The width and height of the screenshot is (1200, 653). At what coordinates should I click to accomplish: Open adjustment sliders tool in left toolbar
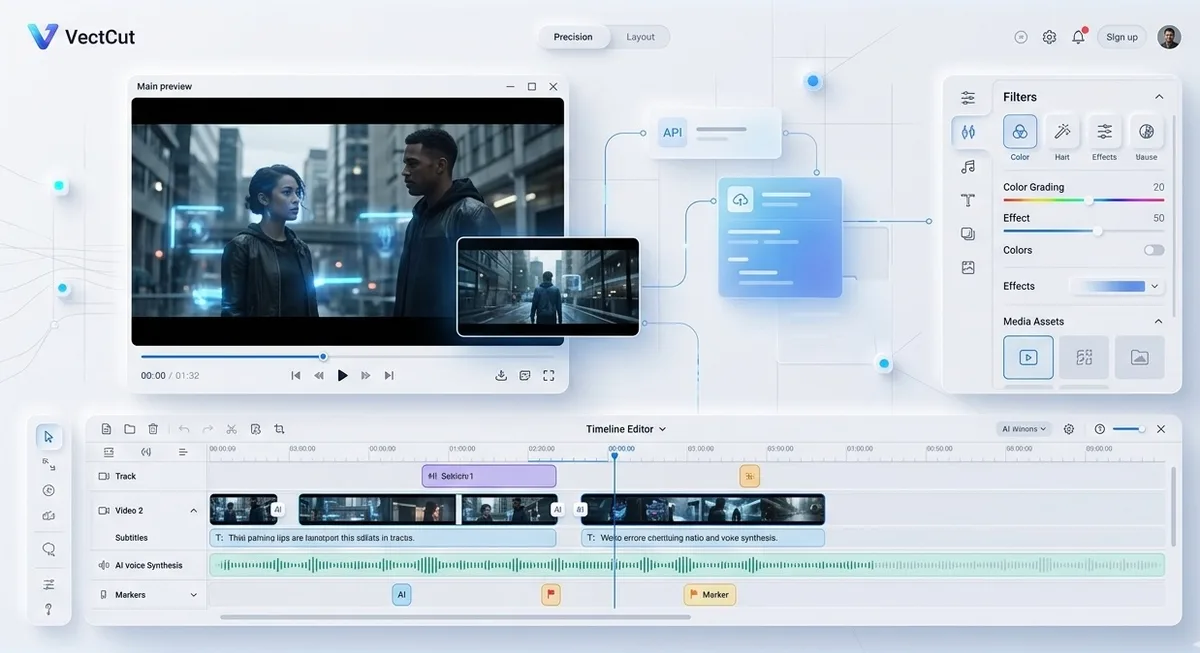point(49,584)
